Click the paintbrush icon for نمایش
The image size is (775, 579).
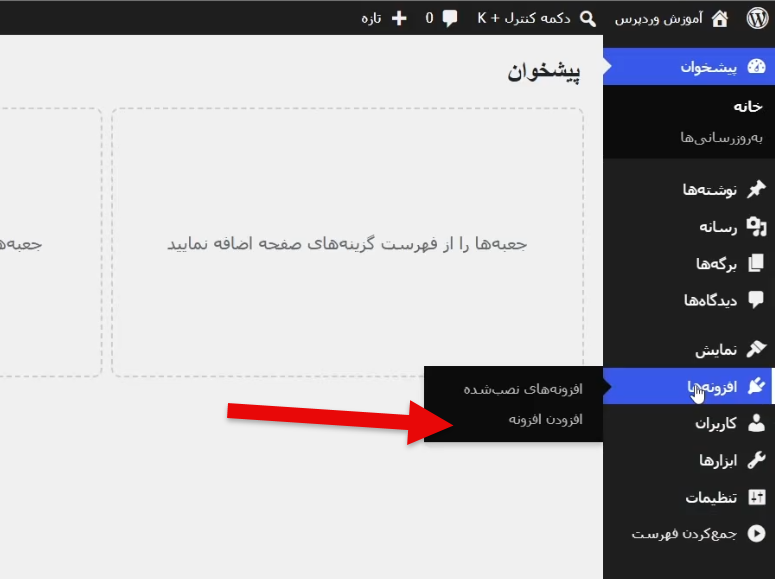click(x=756, y=349)
